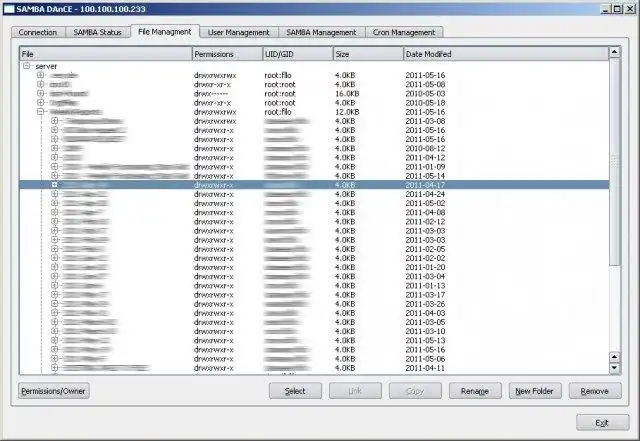Sort by the UID/GID column header
The image size is (640, 441).
click(298, 54)
